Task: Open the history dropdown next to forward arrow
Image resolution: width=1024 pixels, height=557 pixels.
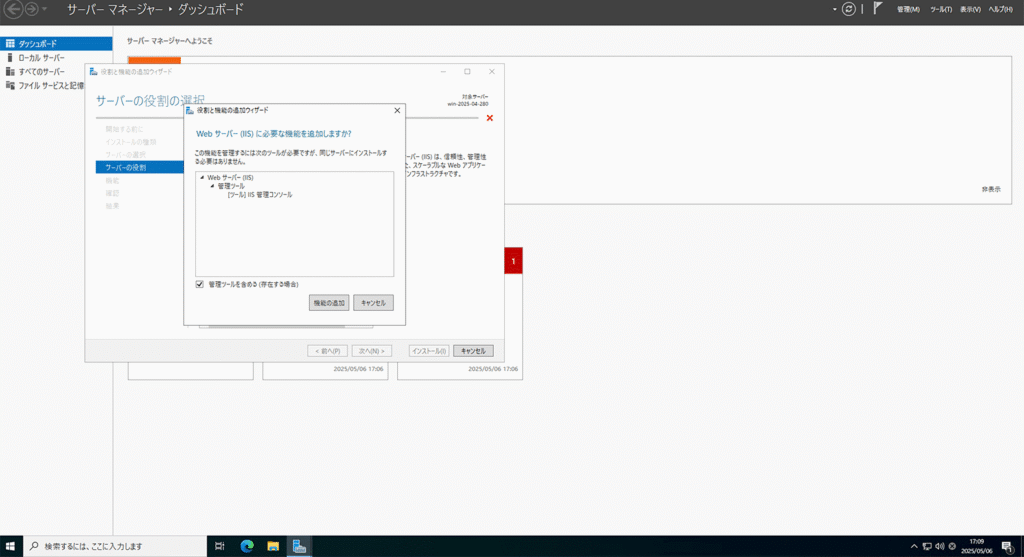Action: tap(44, 9)
